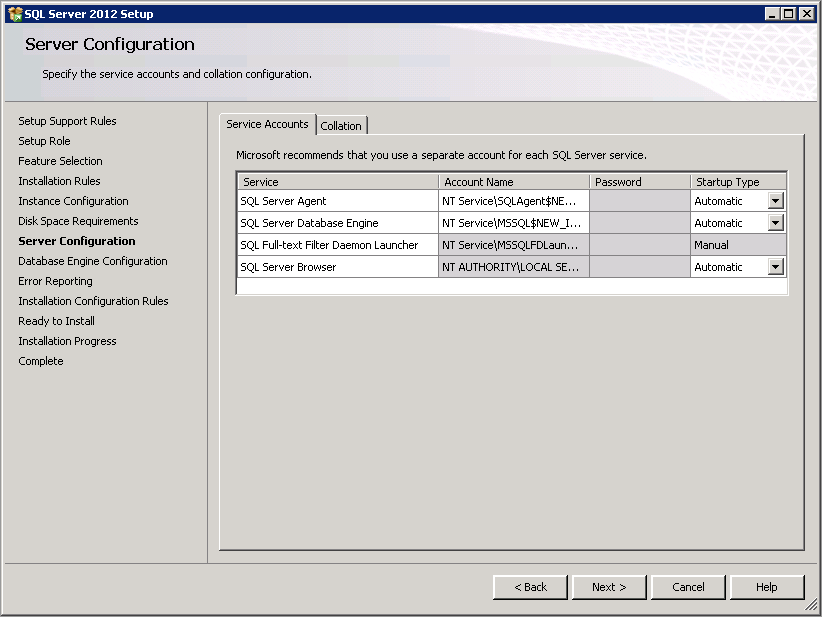Close the SQL Server 2012 Setup window
This screenshot has width=822, height=617.
(806, 14)
